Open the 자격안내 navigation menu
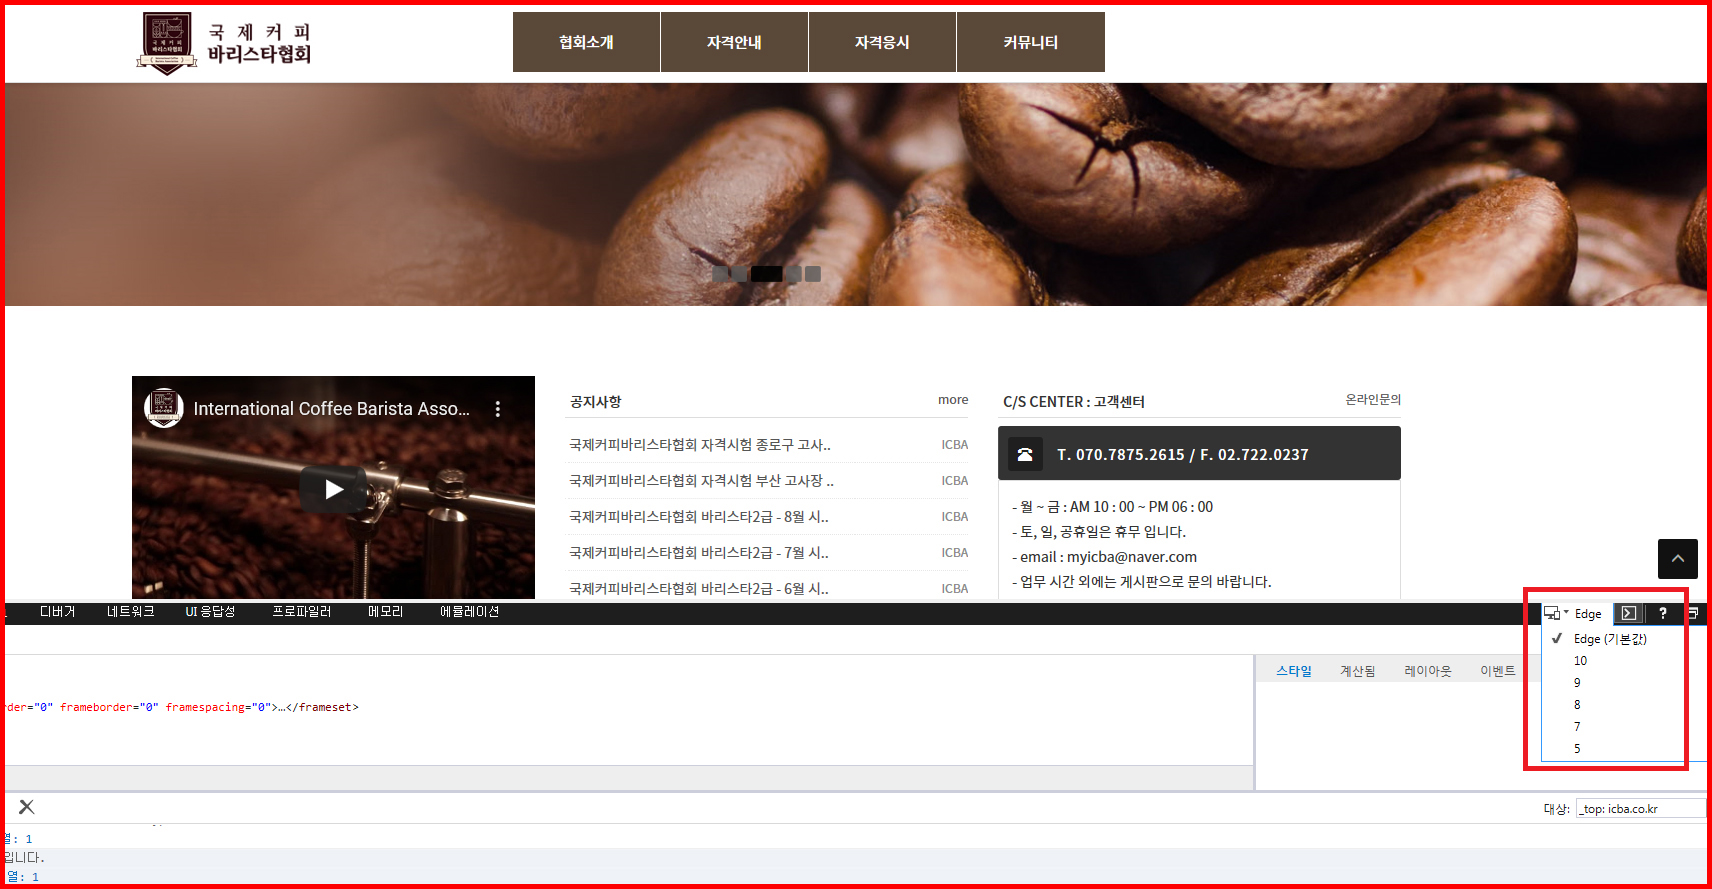 tap(734, 42)
